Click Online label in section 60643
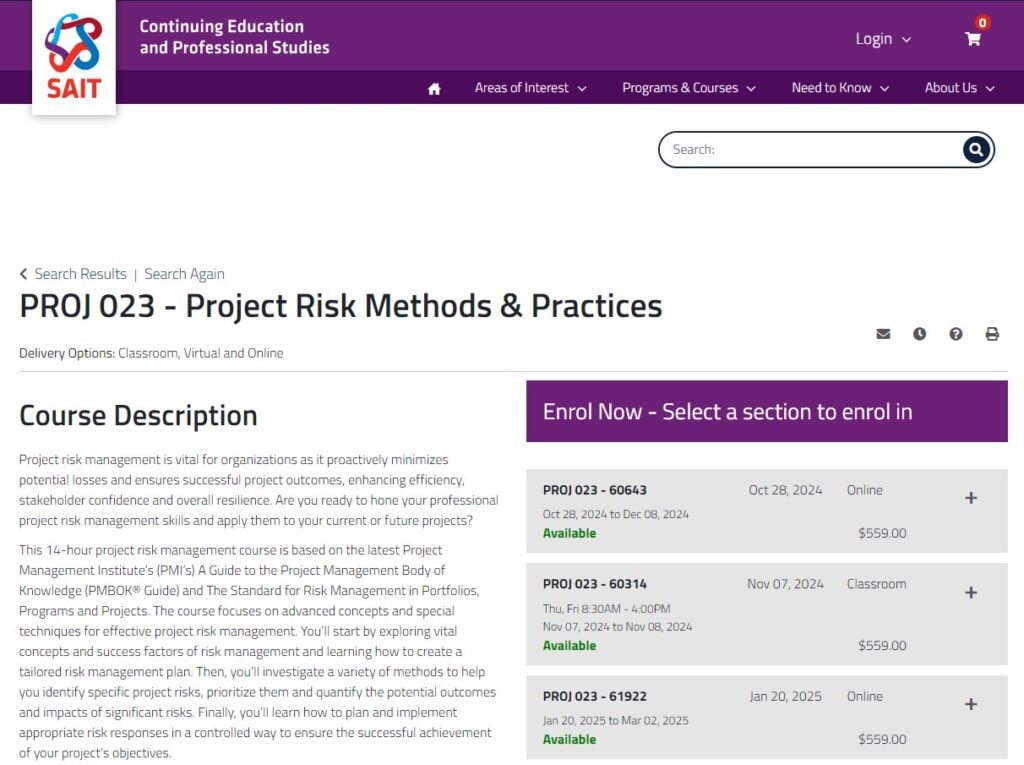The width and height of the screenshot is (1024, 765). 865,490
